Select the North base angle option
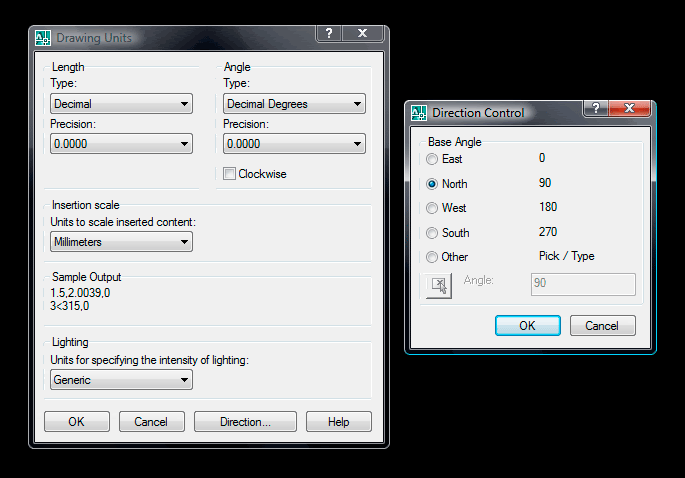The width and height of the screenshot is (685, 478). 432,184
